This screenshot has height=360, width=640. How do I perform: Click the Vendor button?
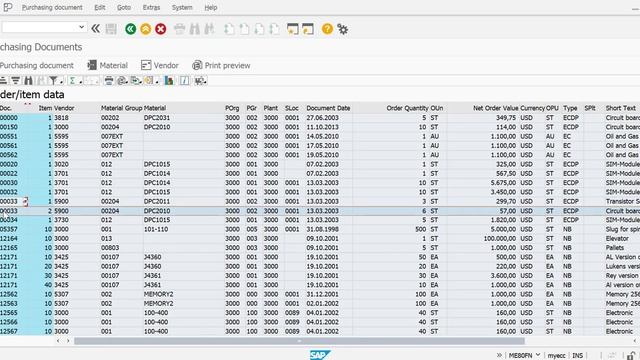pos(160,65)
